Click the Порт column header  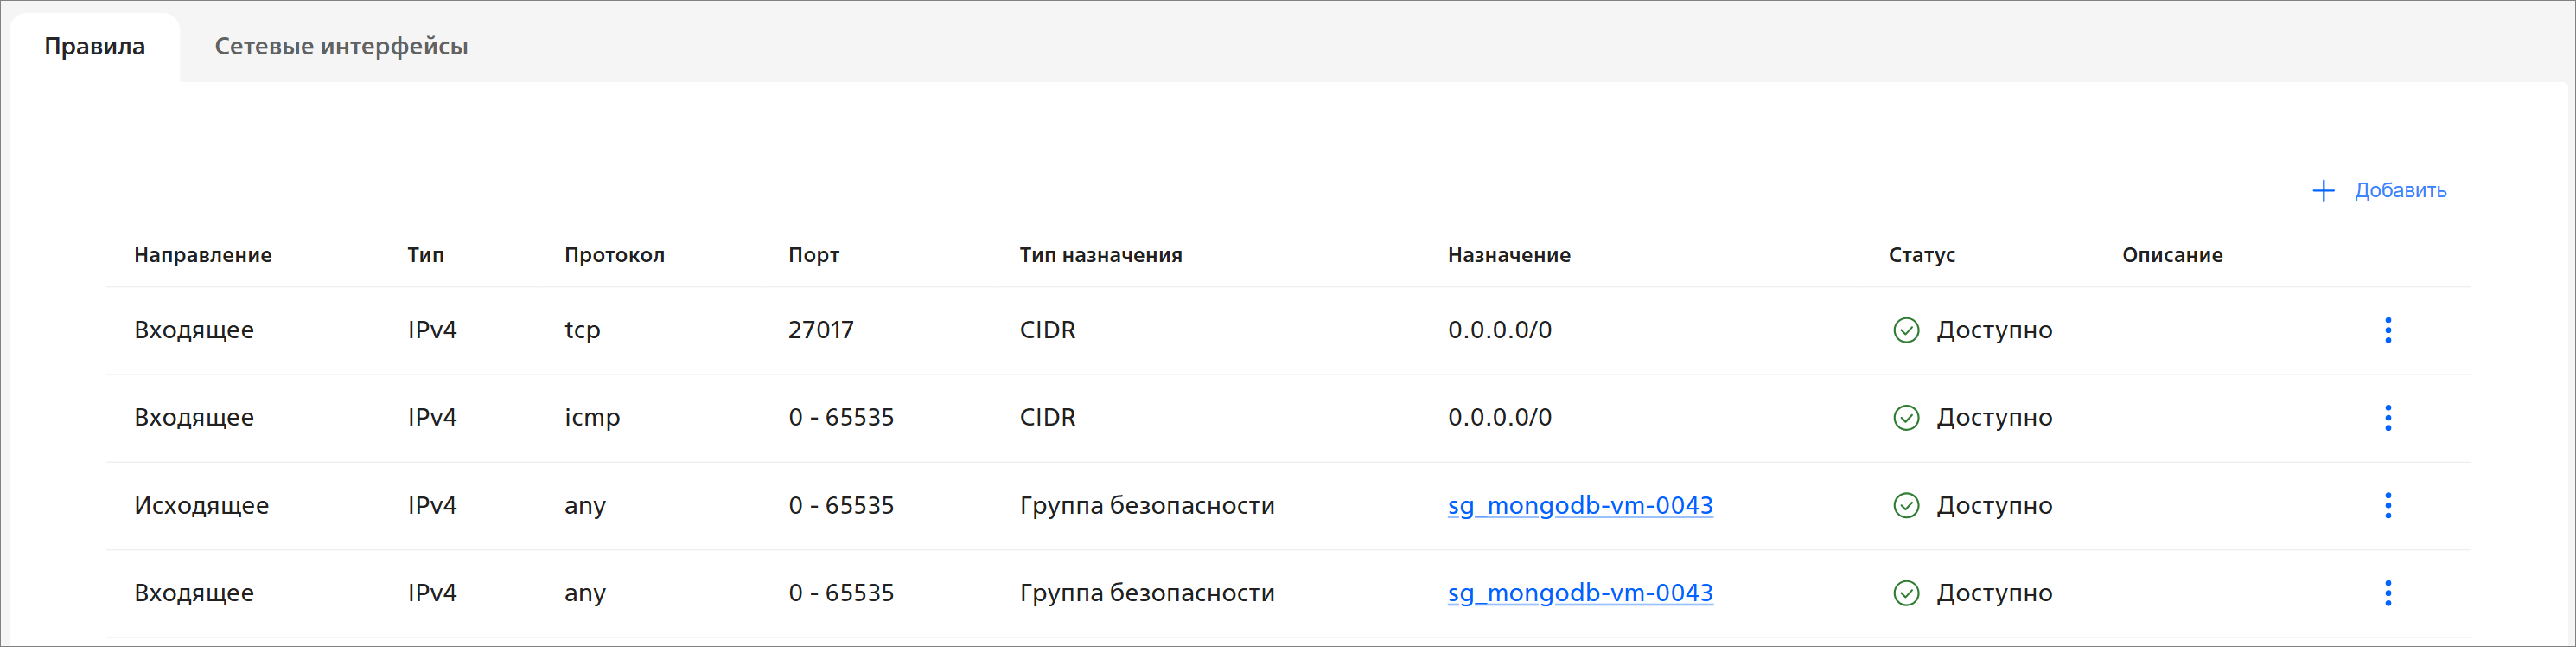point(813,255)
